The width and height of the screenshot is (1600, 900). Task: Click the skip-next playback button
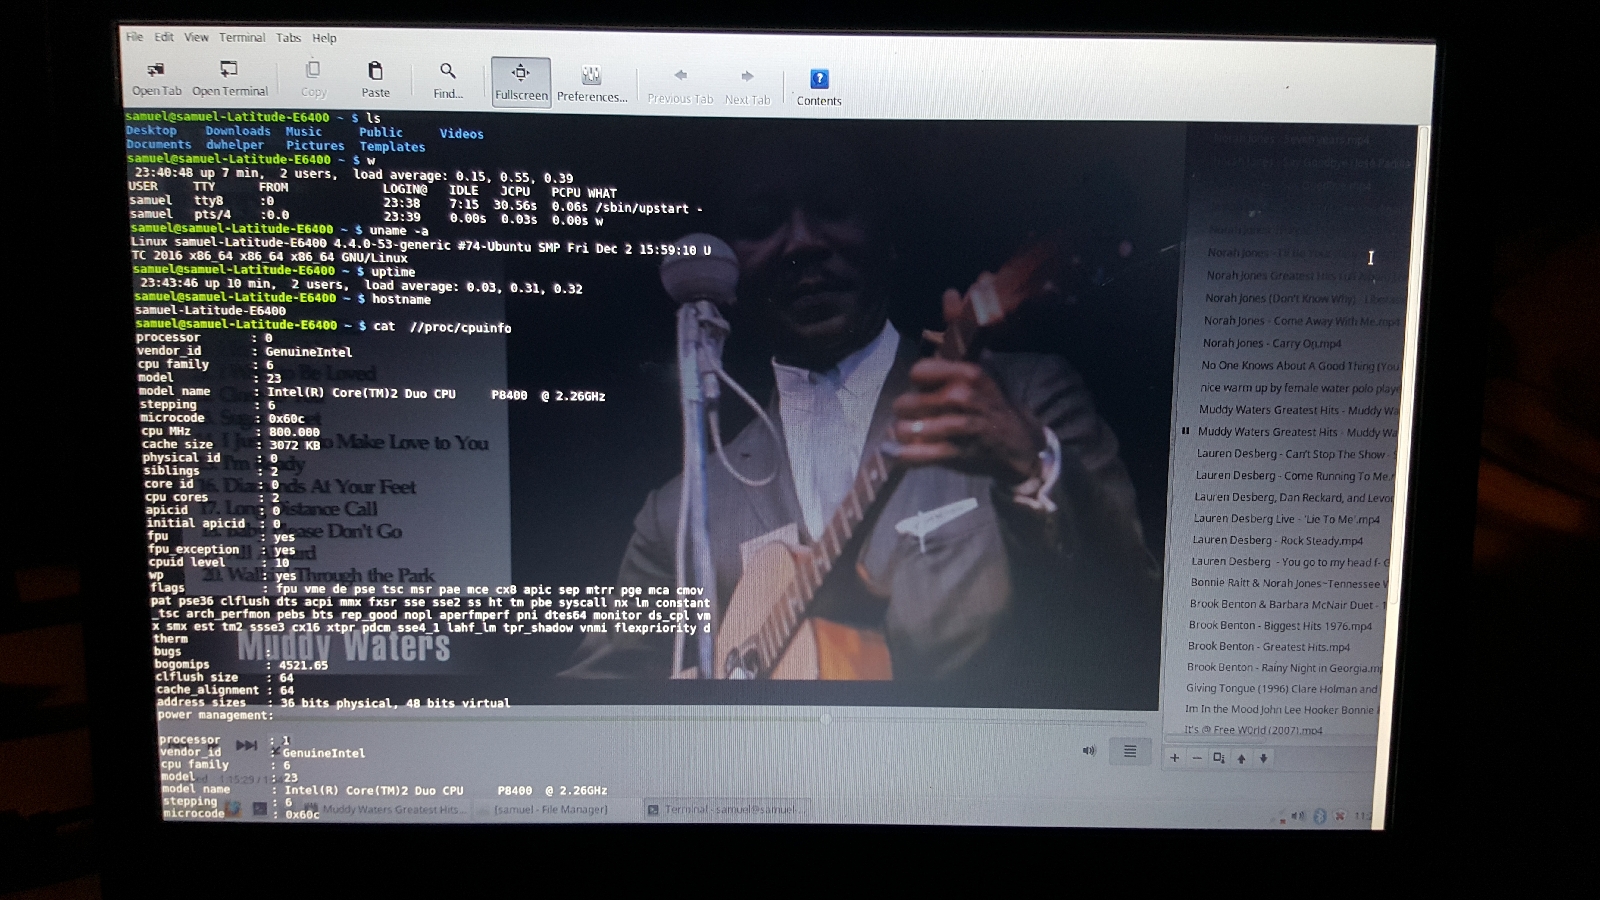[246, 745]
